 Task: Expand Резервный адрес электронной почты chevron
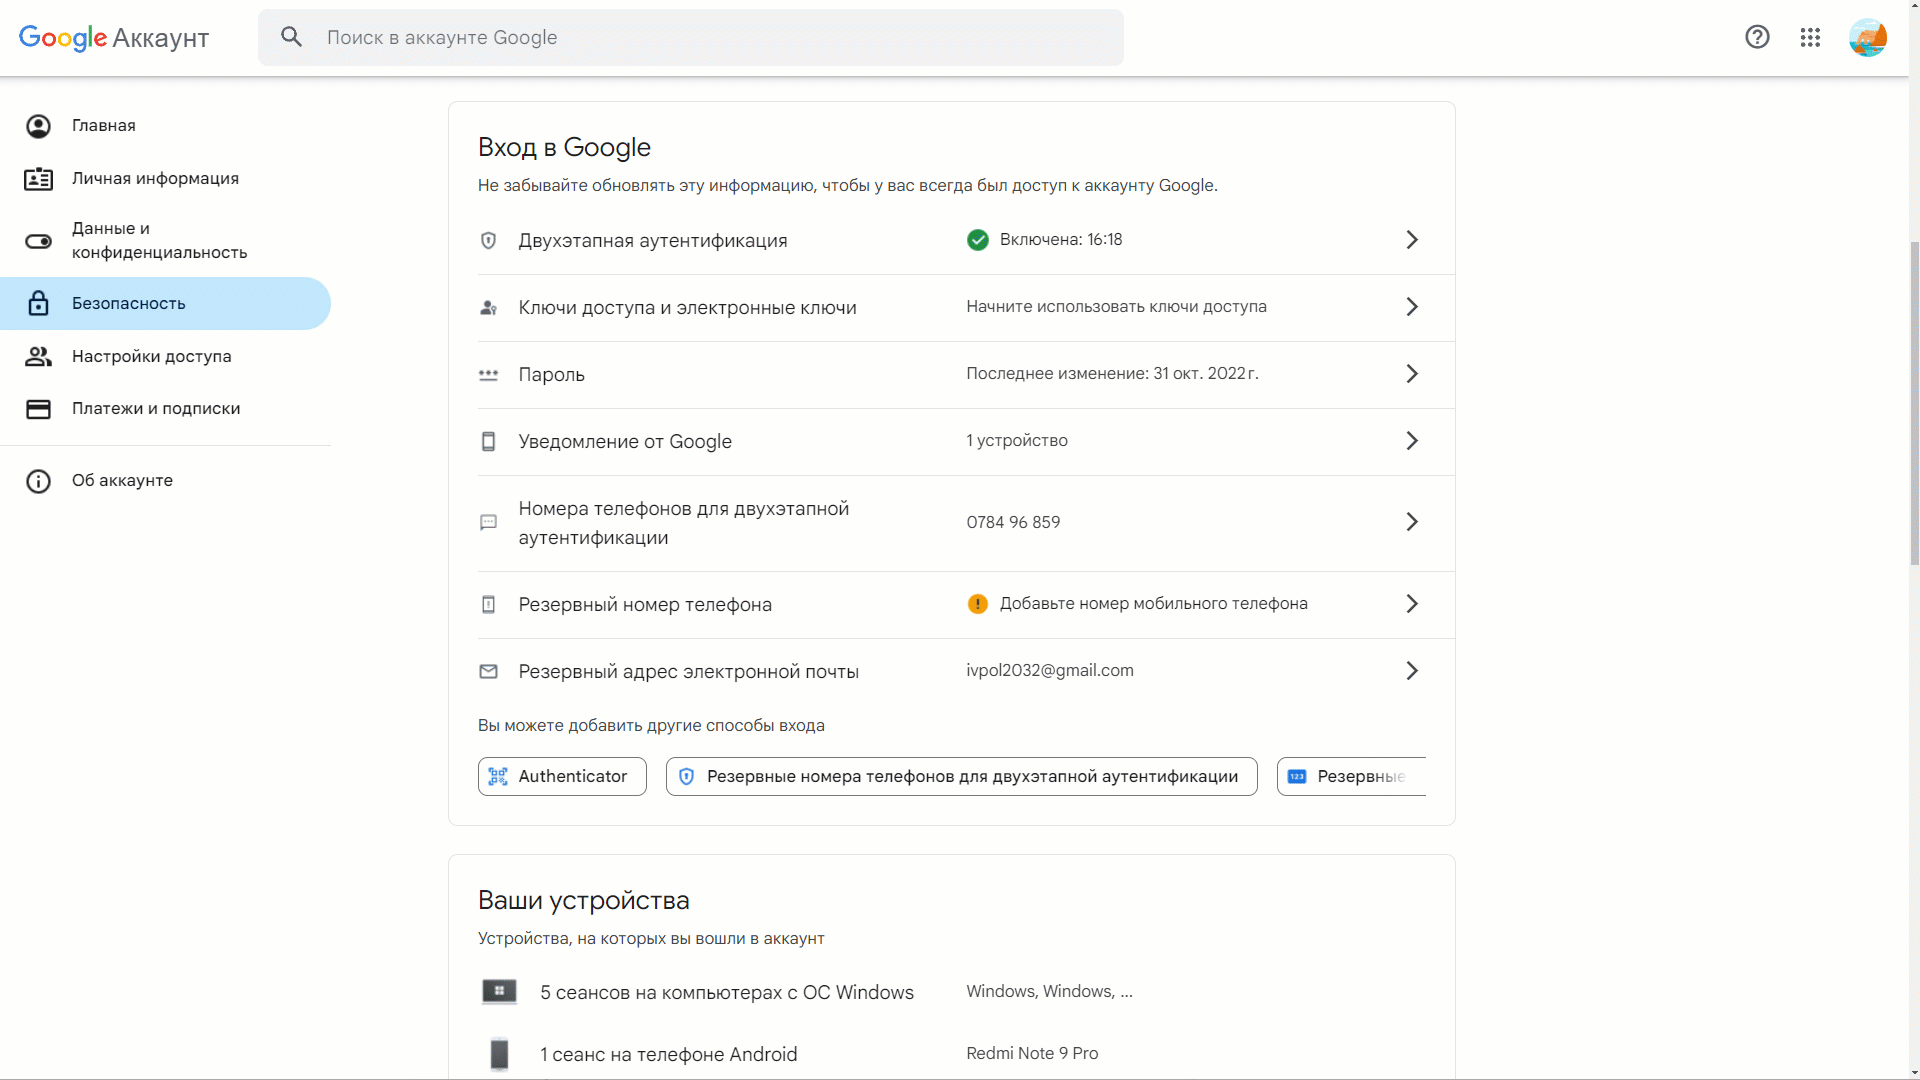pyautogui.click(x=1412, y=671)
